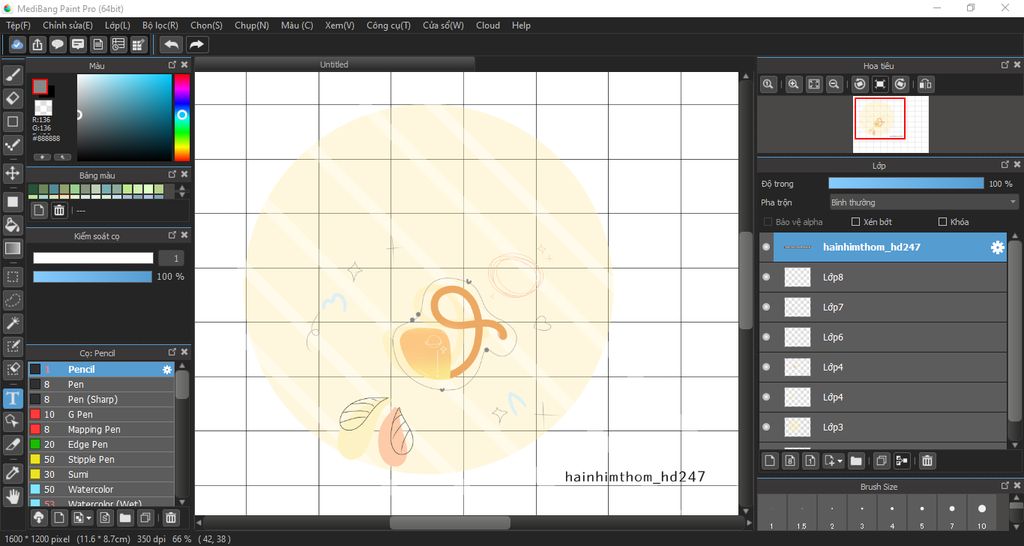Undock the Lớp panel

[x=1005, y=165]
